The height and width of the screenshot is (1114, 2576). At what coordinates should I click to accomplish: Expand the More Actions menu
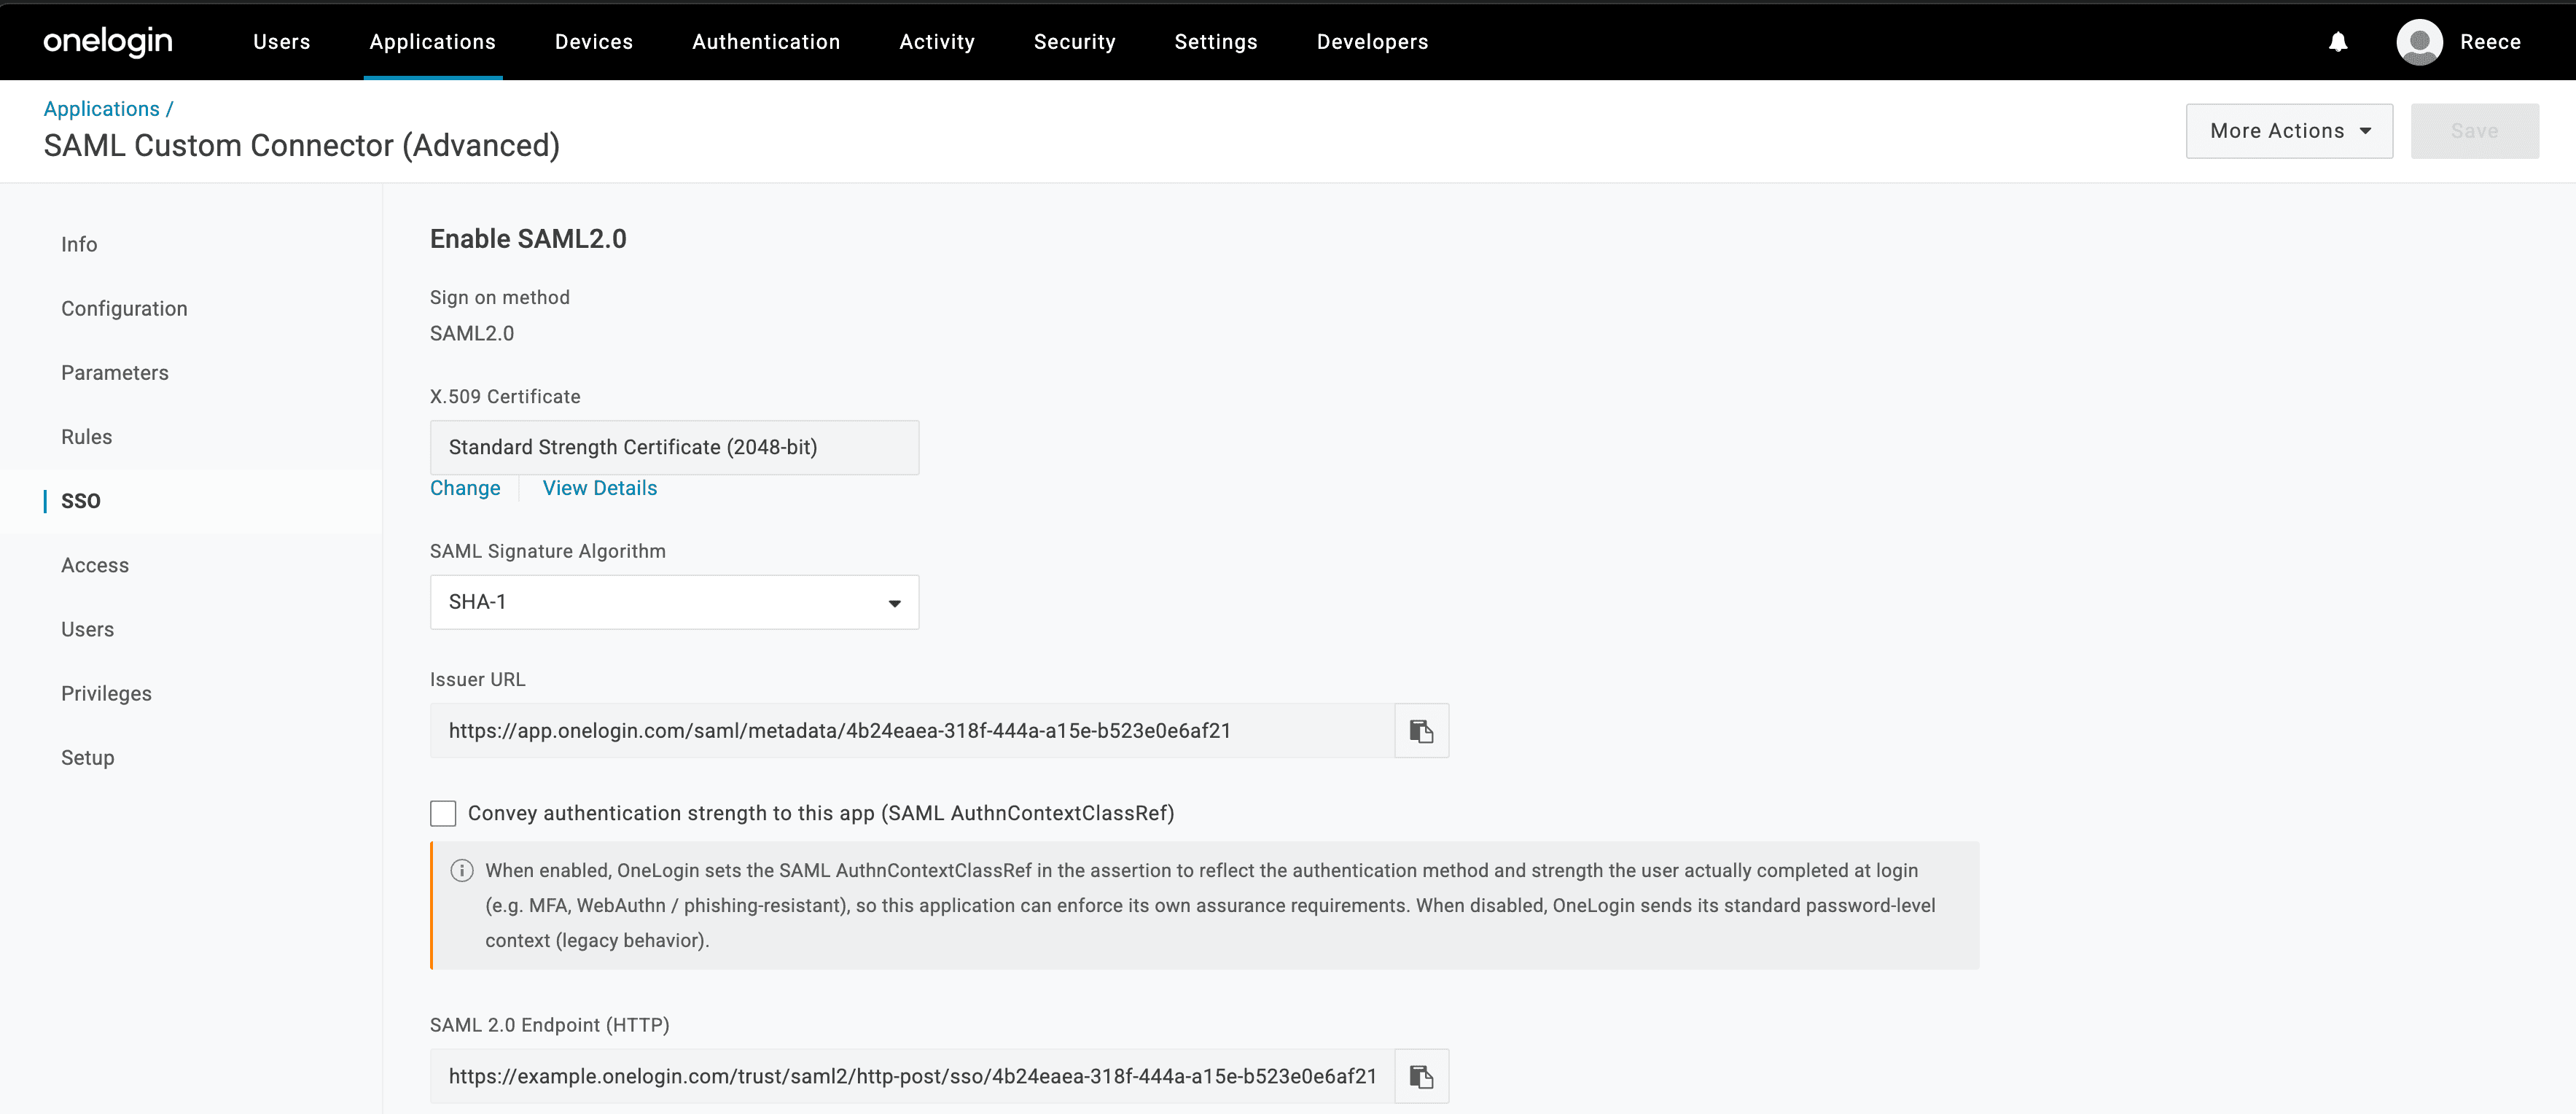pos(2289,131)
